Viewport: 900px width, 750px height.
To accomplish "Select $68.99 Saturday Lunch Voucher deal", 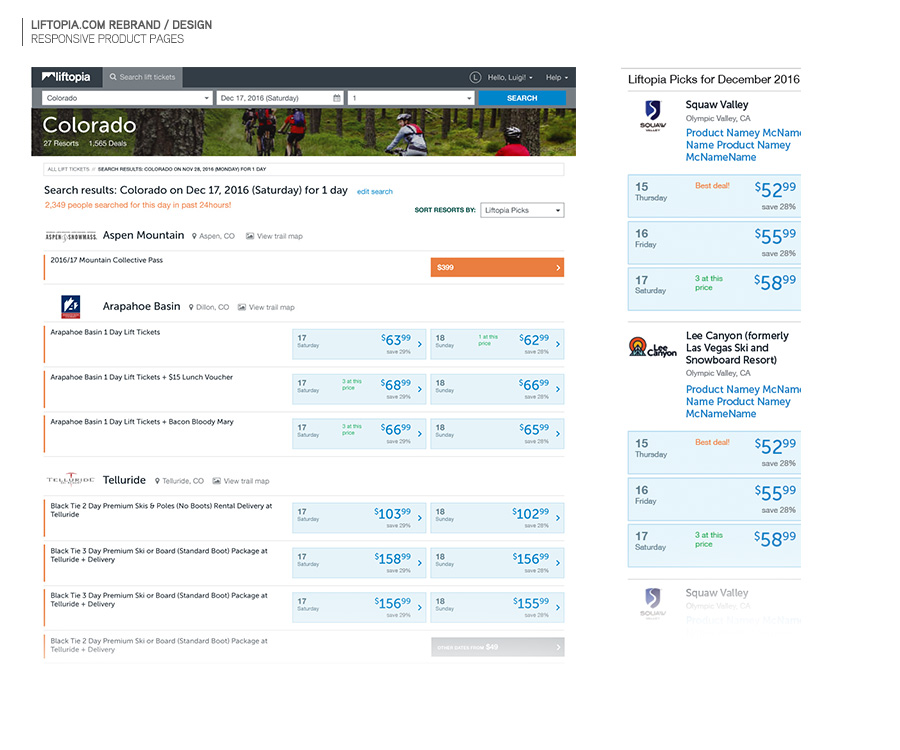I will [359, 389].
